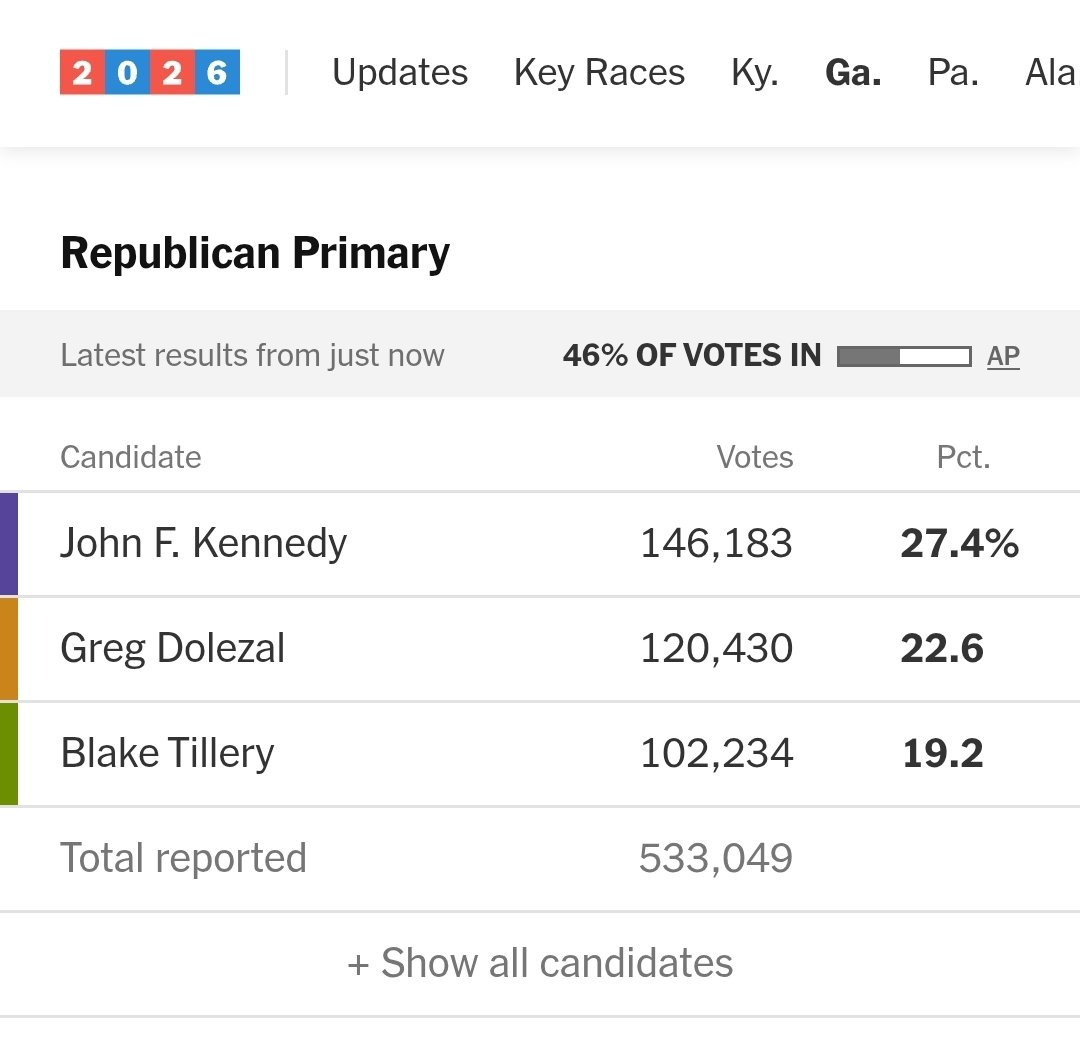Image resolution: width=1080 pixels, height=1053 pixels.
Task: Click the green Tillery color marker
Action: click(x=8, y=753)
